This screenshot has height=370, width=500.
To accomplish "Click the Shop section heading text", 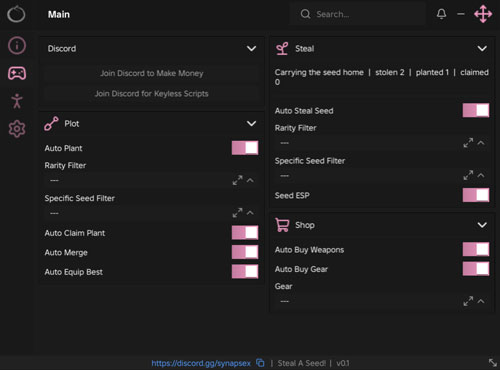I will 305,225.
